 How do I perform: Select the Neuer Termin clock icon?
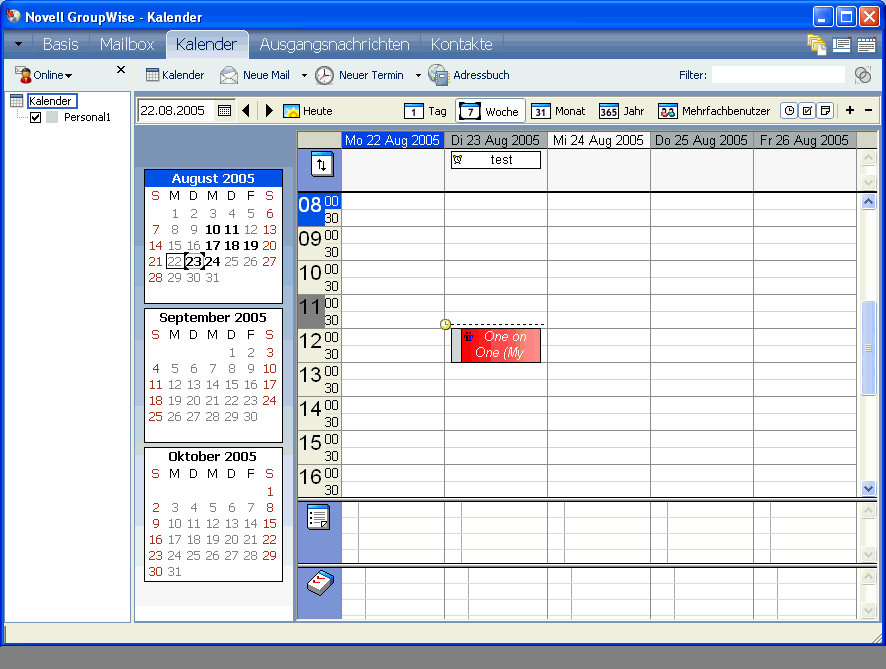(323, 74)
